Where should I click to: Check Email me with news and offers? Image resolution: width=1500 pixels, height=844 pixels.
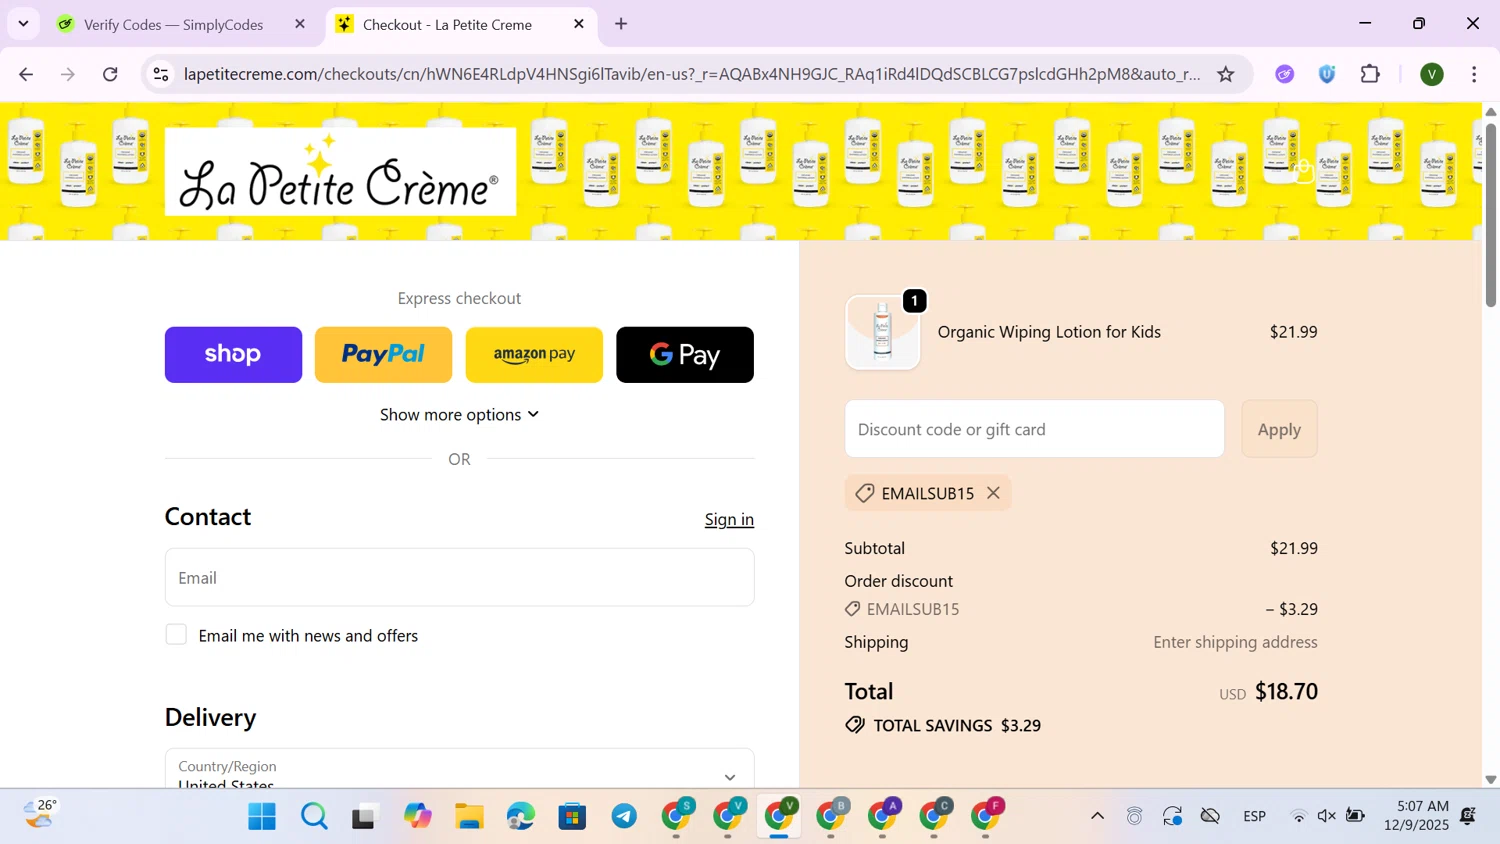[x=176, y=635]
